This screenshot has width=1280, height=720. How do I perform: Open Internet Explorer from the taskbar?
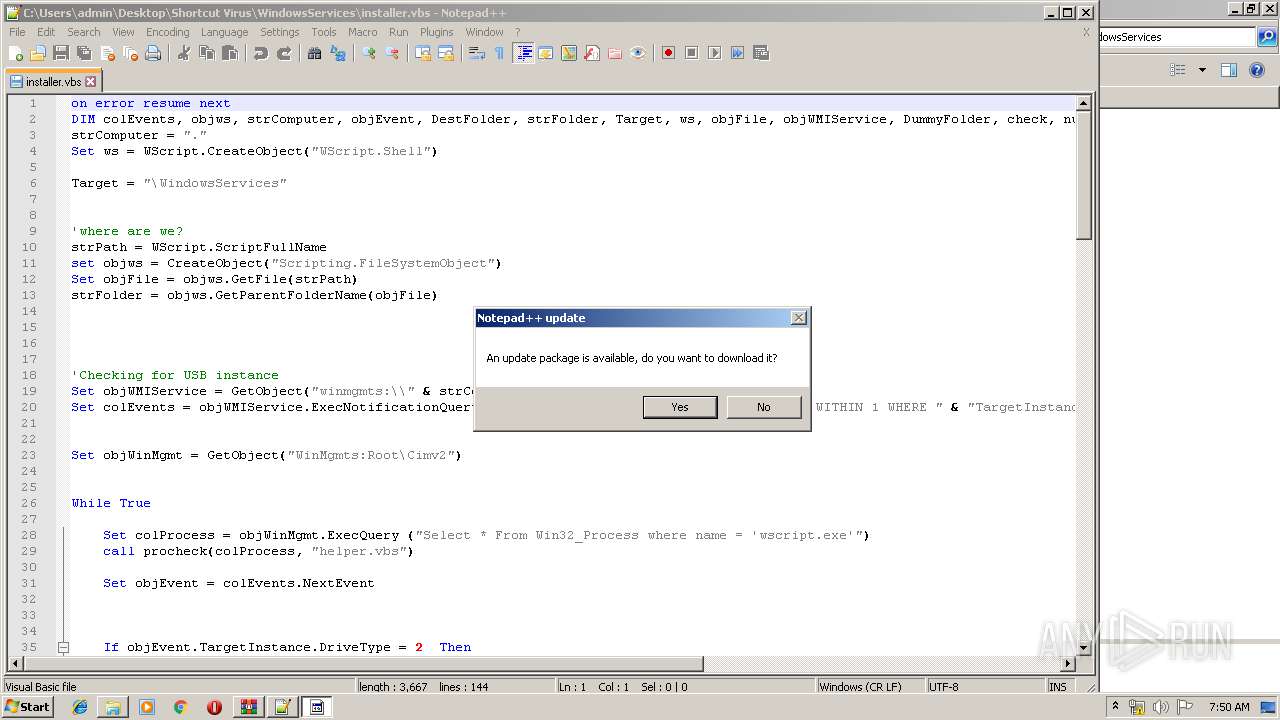80,707
